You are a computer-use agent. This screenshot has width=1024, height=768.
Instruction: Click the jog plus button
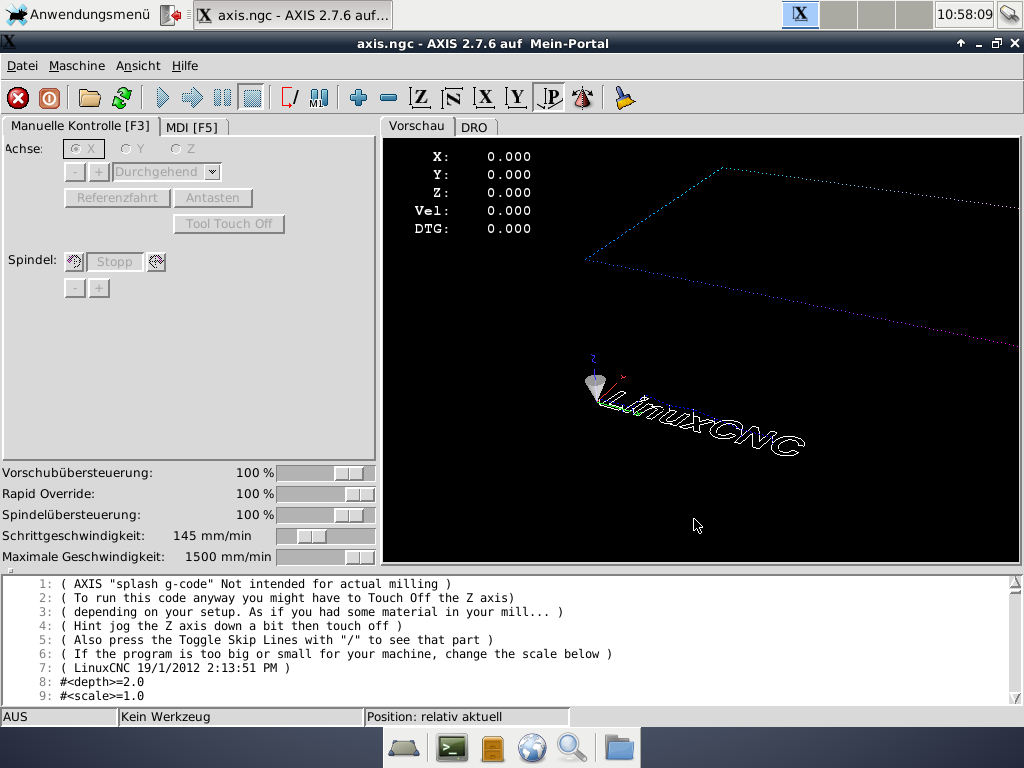coord(99,172)
